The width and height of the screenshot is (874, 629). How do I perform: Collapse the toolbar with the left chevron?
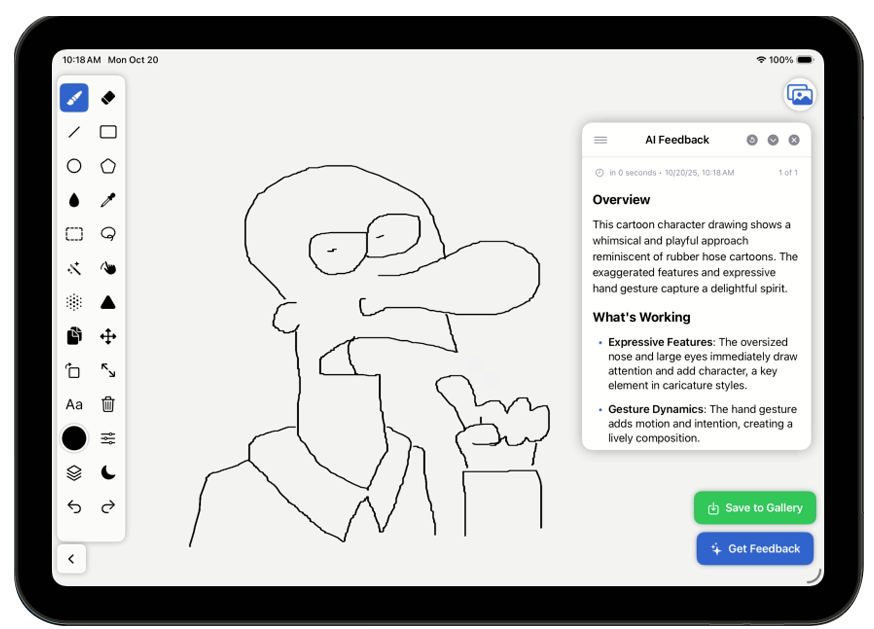click(71, 559)
